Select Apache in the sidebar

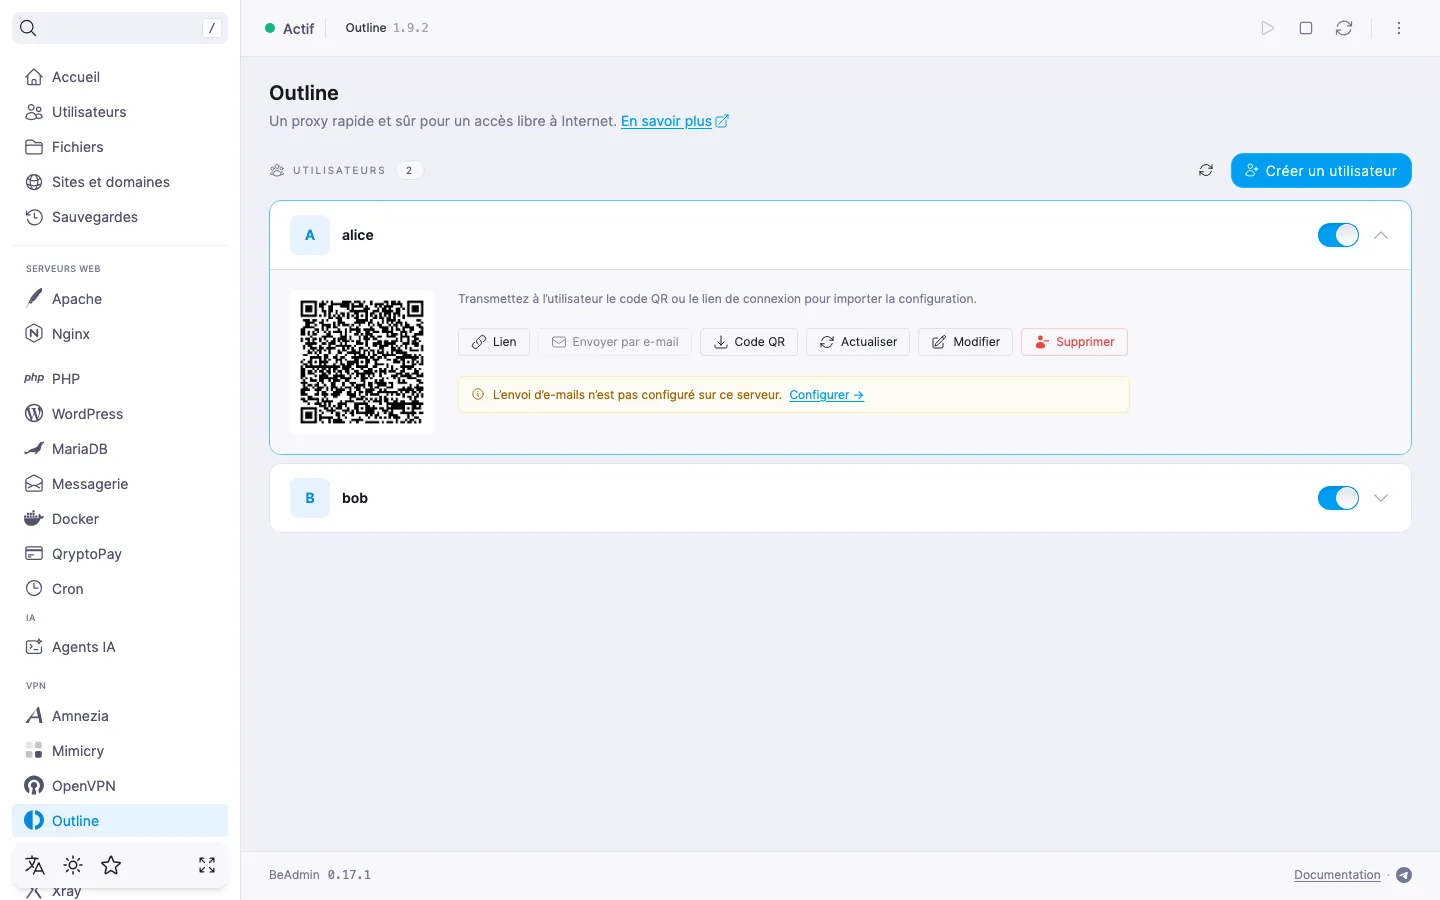point(120,299)
